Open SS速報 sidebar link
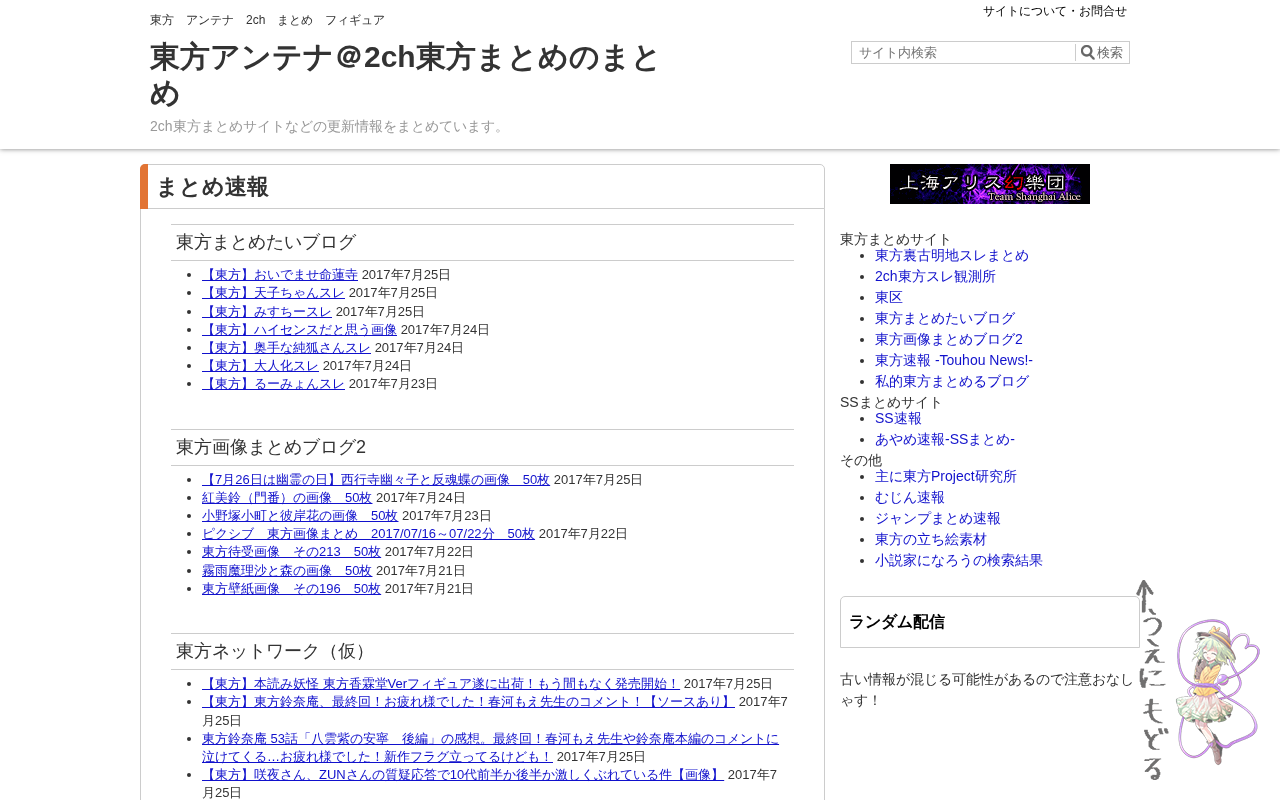The width and height of the screenshot is (1280, 800). (898, 418)
